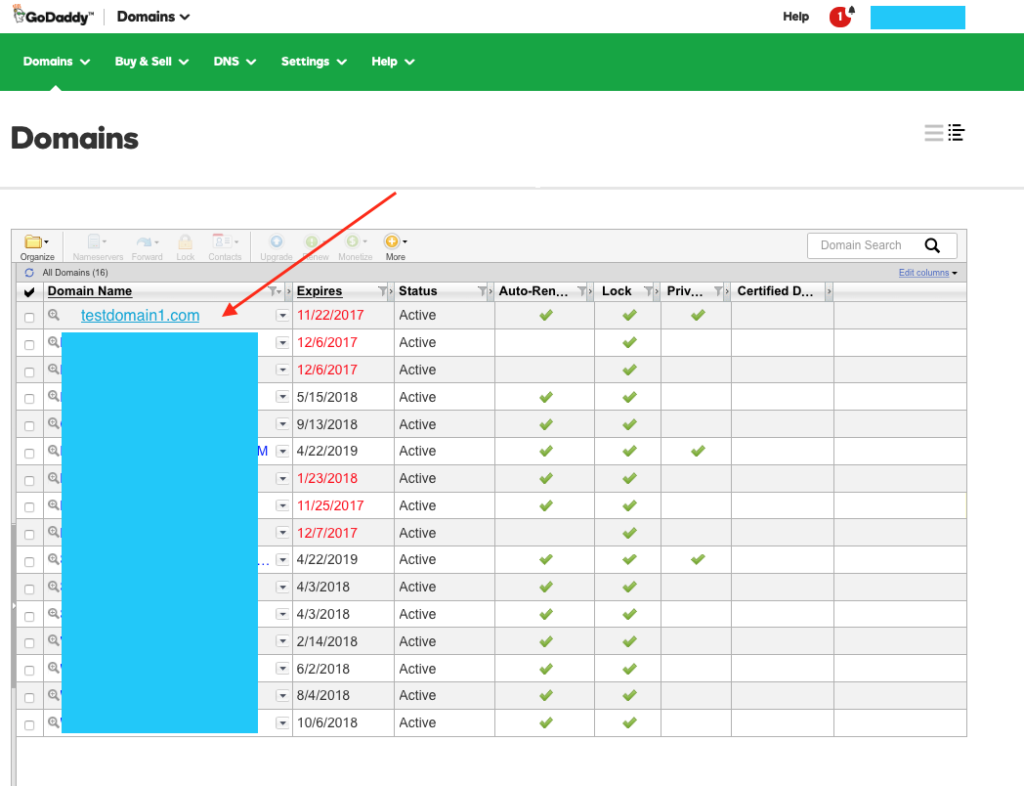The image size is (1024, 786).
Task: Refresh the All Domains list
Action: point(29,273)
